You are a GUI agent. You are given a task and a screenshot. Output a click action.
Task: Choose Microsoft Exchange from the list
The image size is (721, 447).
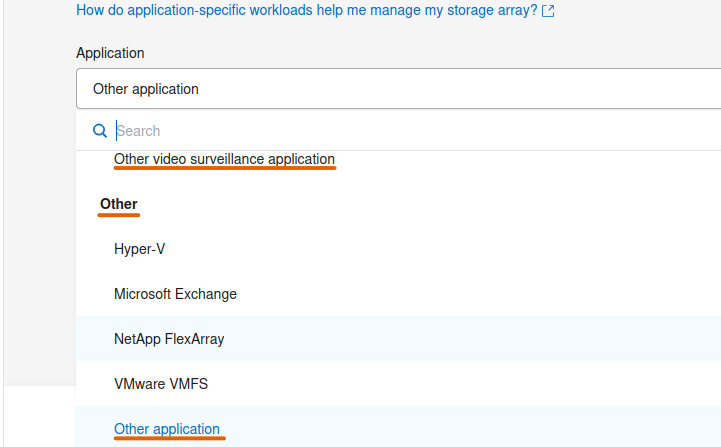[x=398, y=294]
